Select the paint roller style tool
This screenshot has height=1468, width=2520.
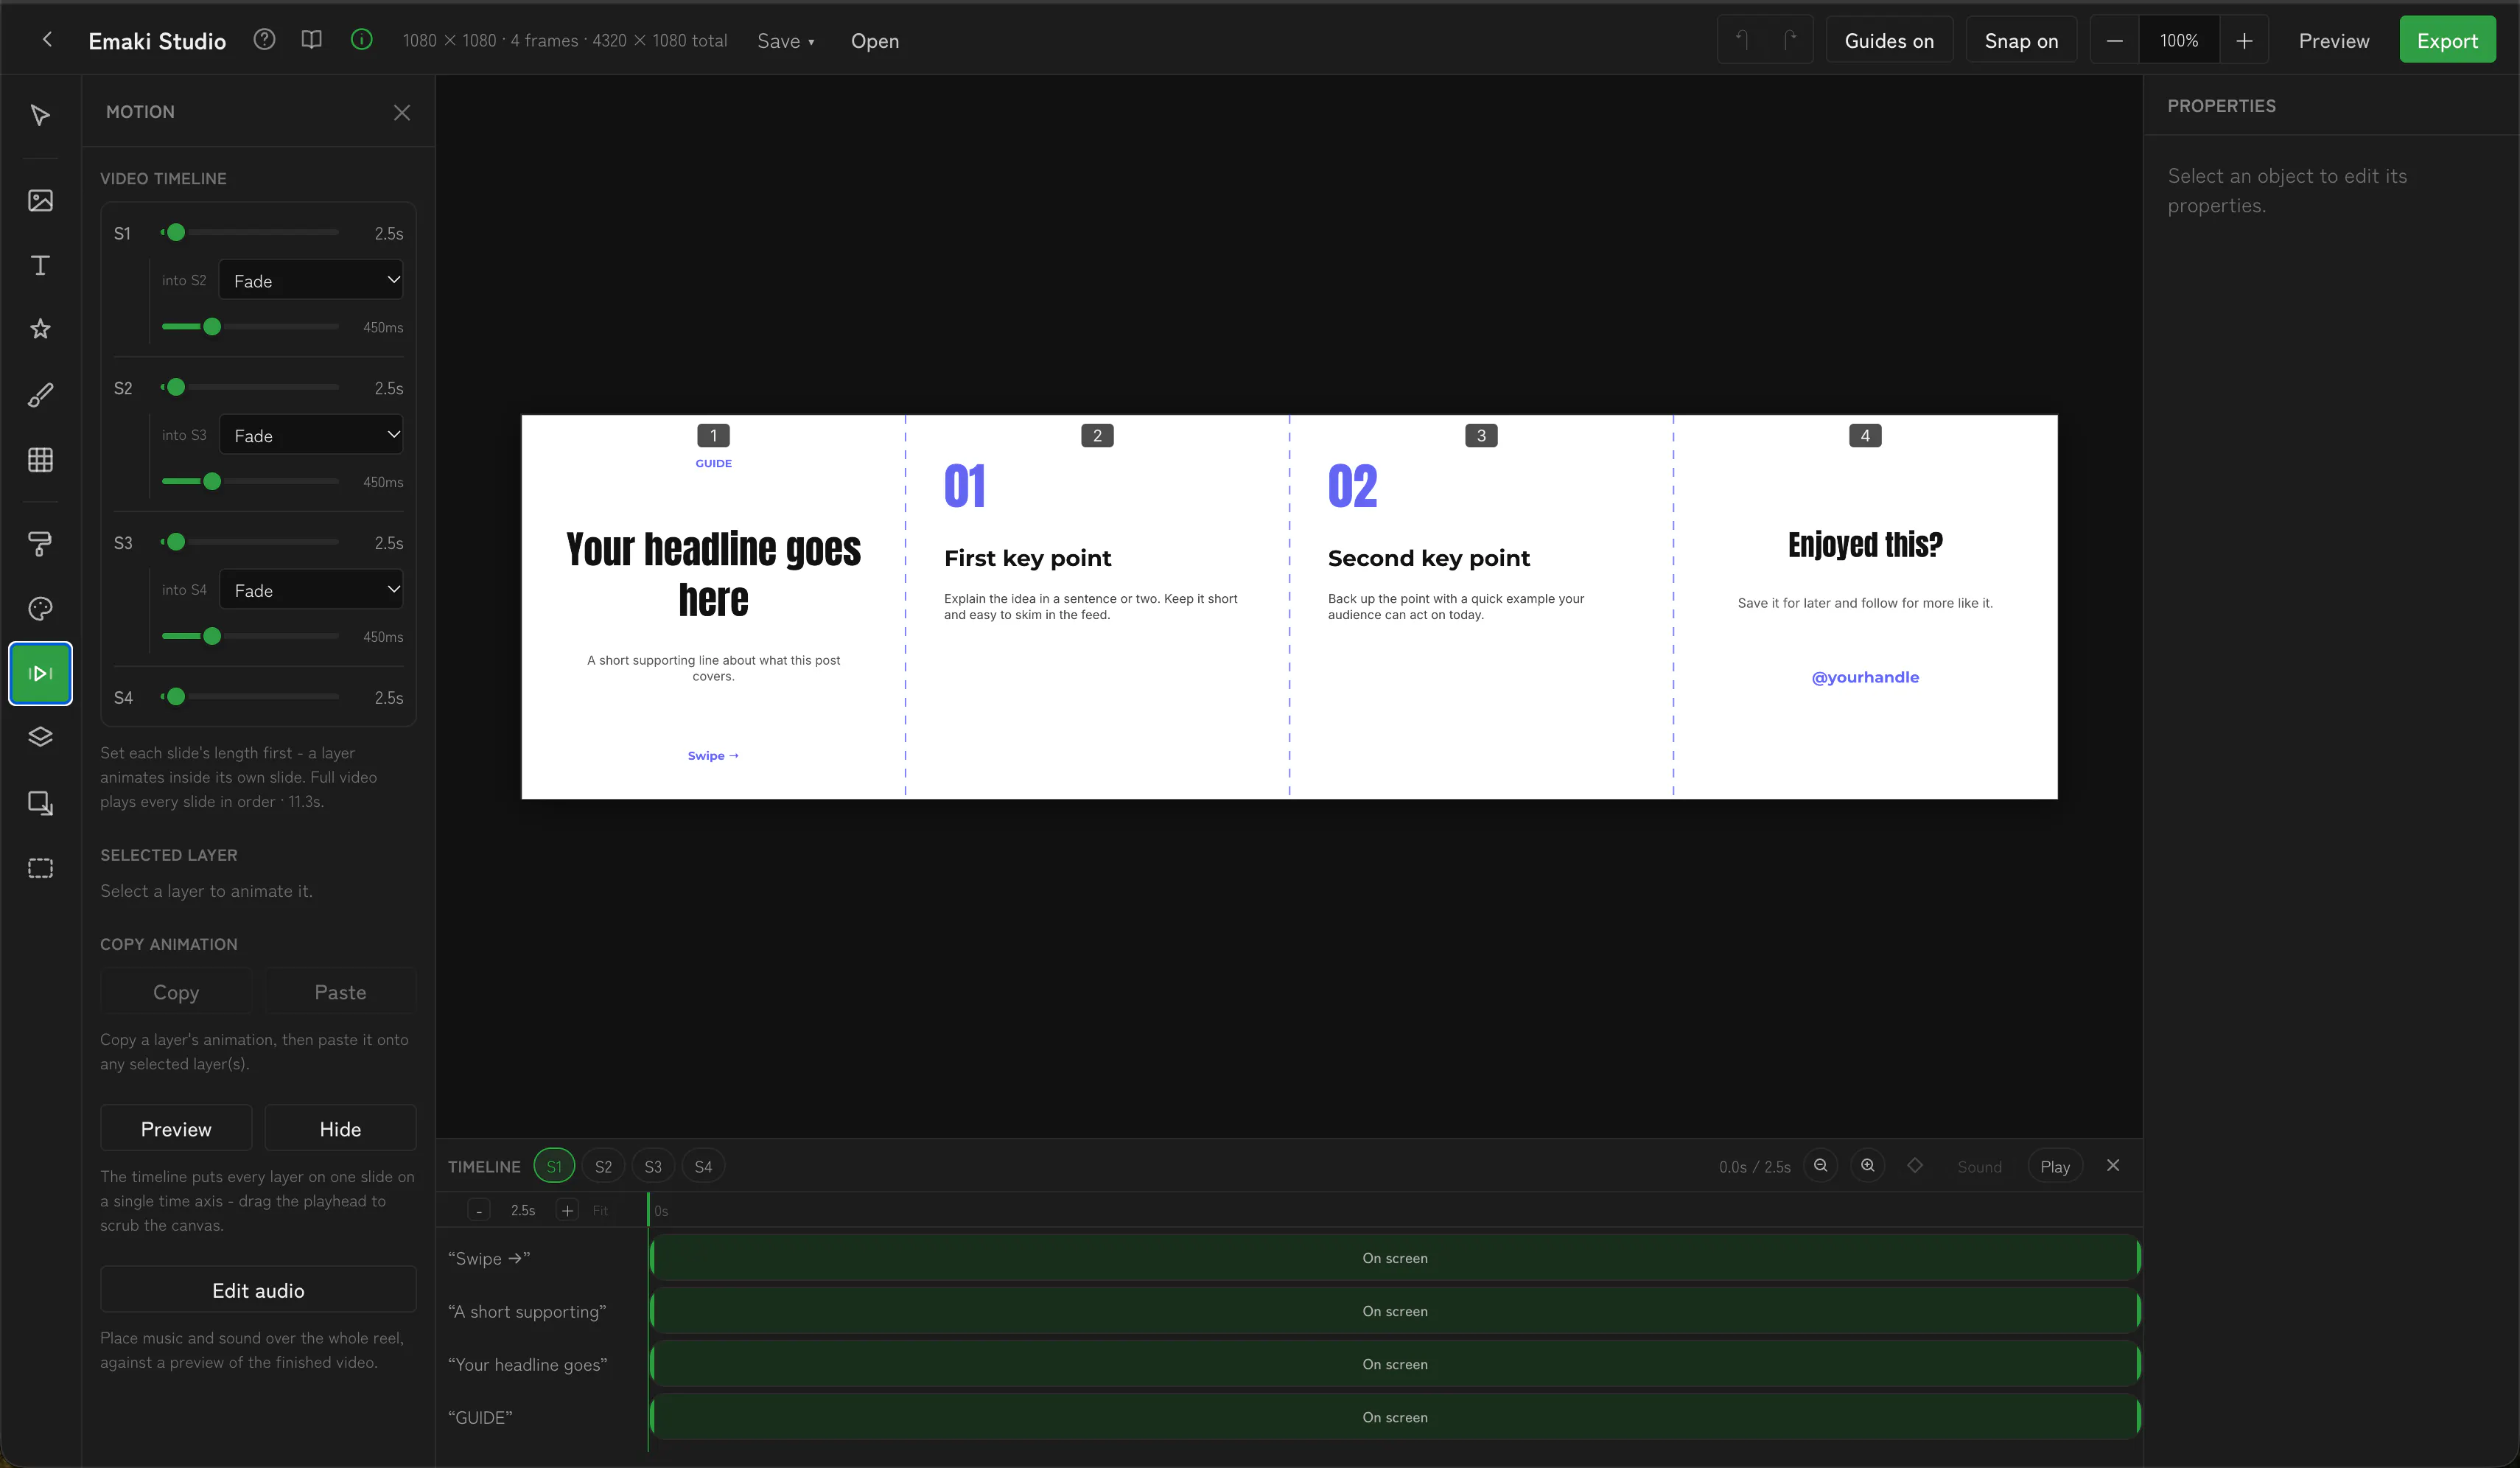[x=40, y=544]
